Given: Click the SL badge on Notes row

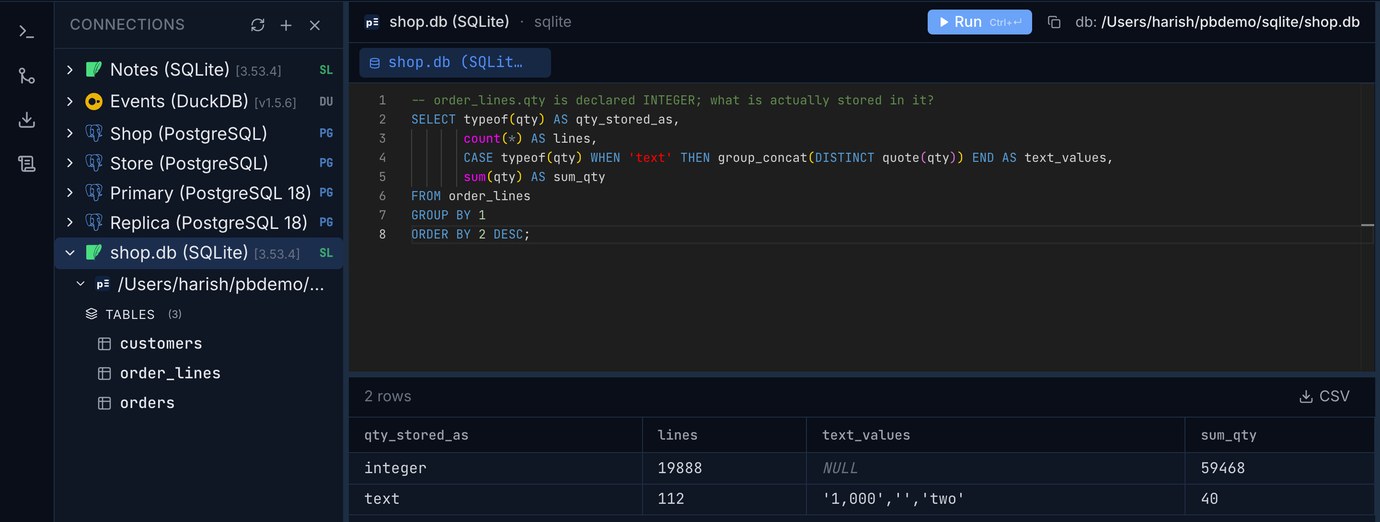Looking at the screenshot, I should point(326,71).
